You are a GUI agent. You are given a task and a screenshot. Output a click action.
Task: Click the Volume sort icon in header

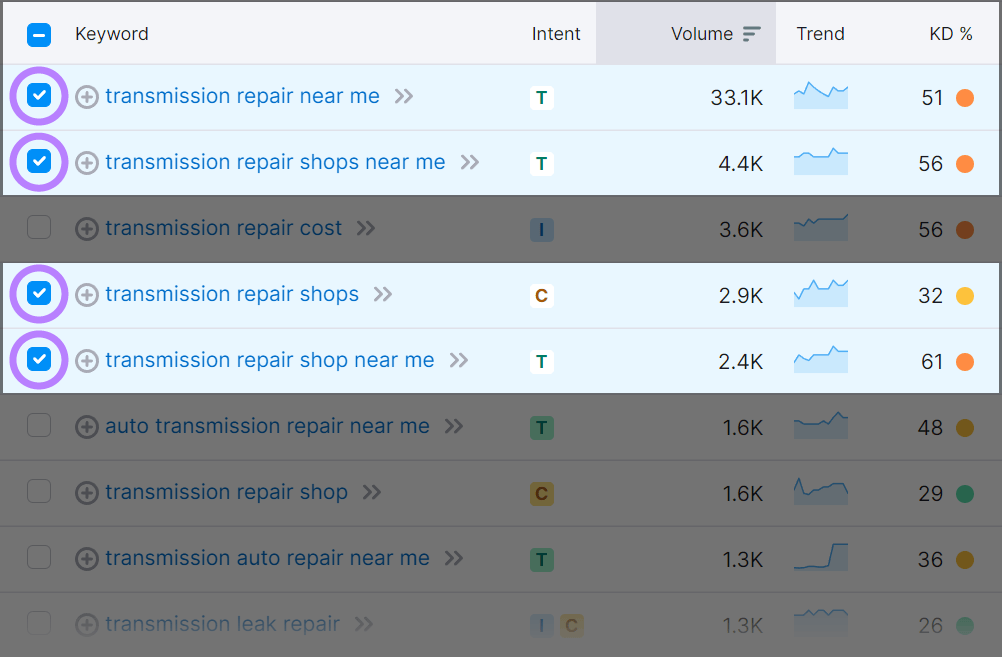(752, 34)
